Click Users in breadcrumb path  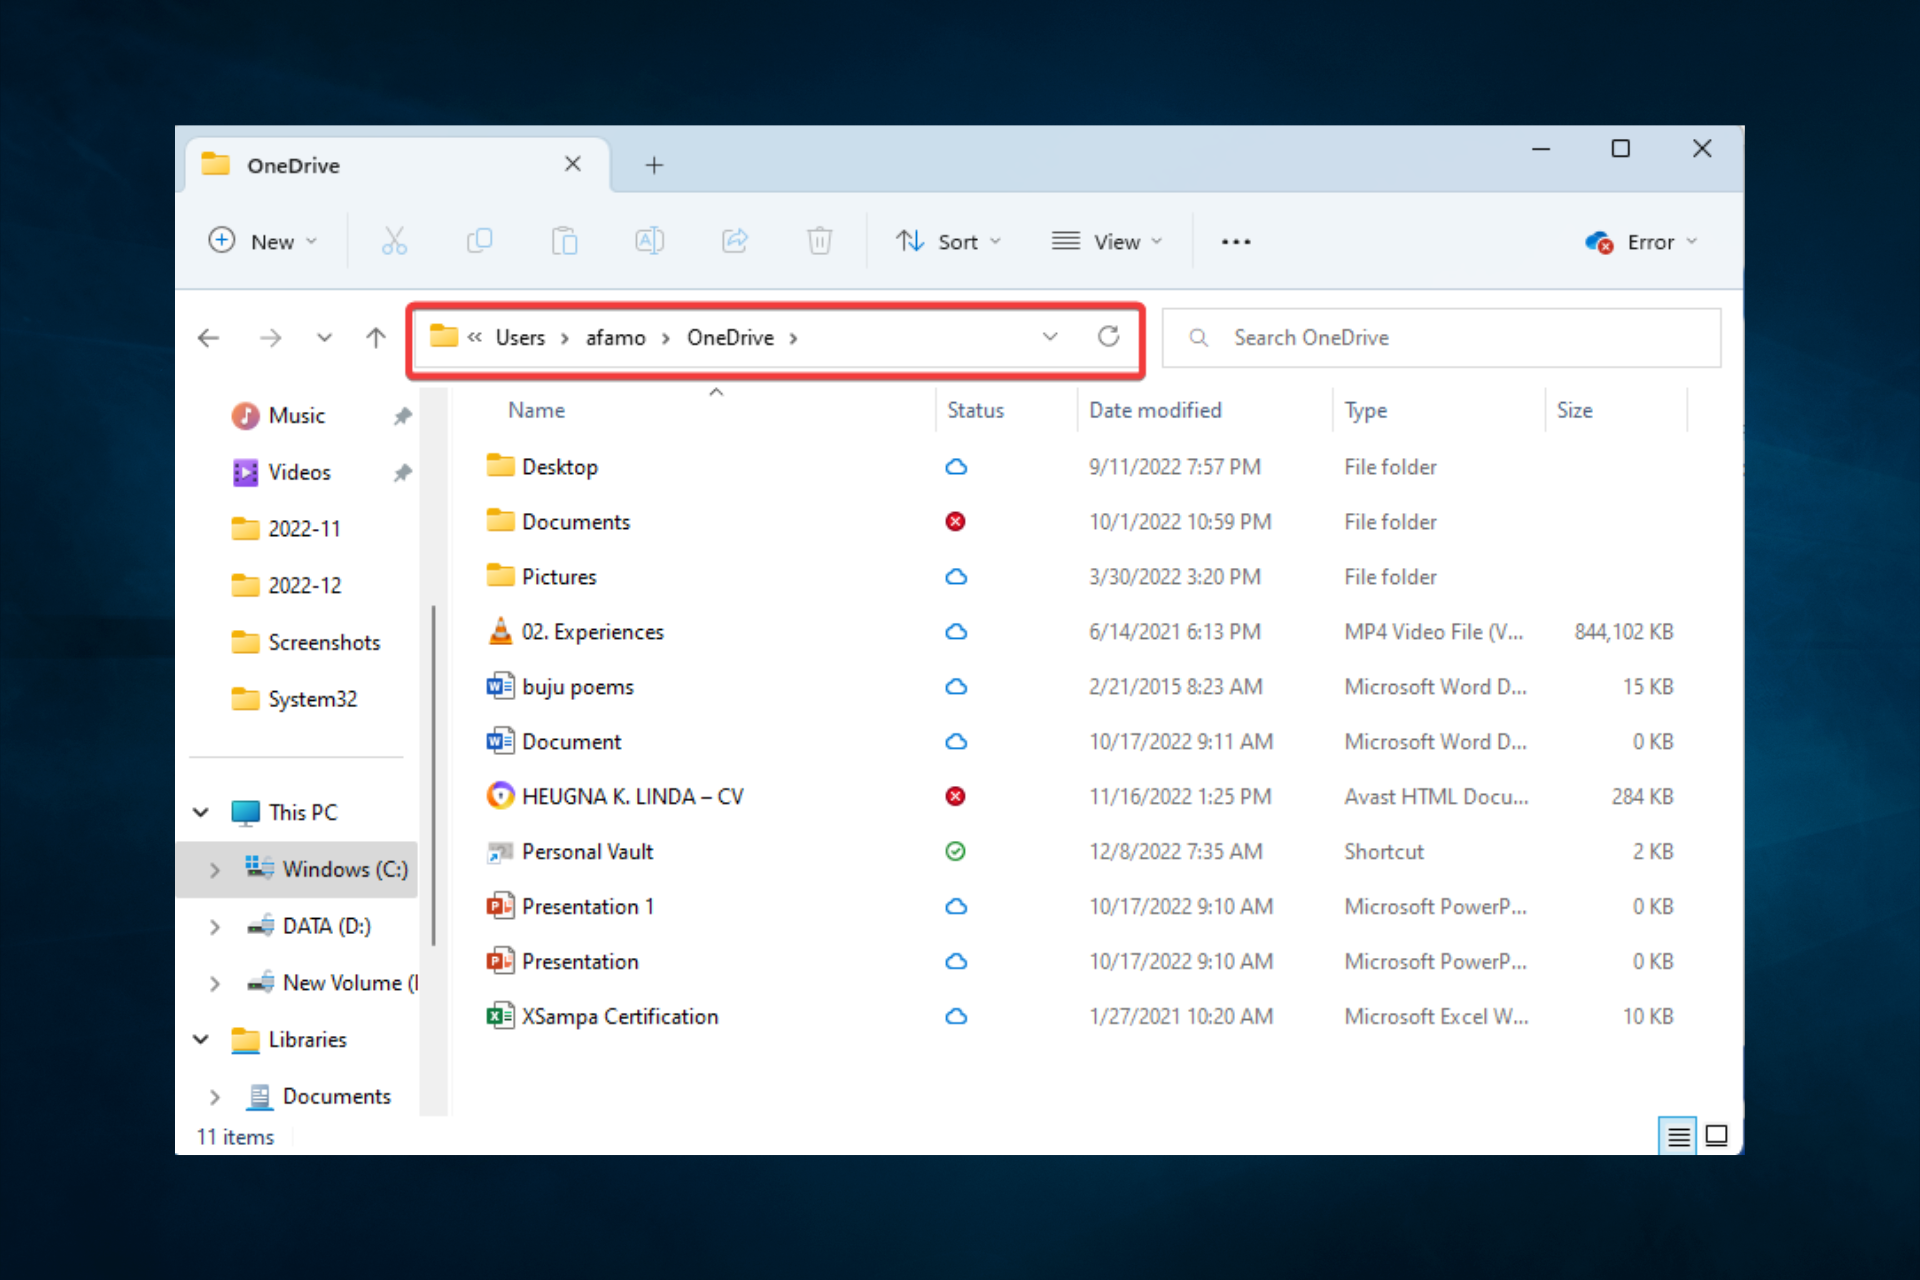tap(520, 338)
